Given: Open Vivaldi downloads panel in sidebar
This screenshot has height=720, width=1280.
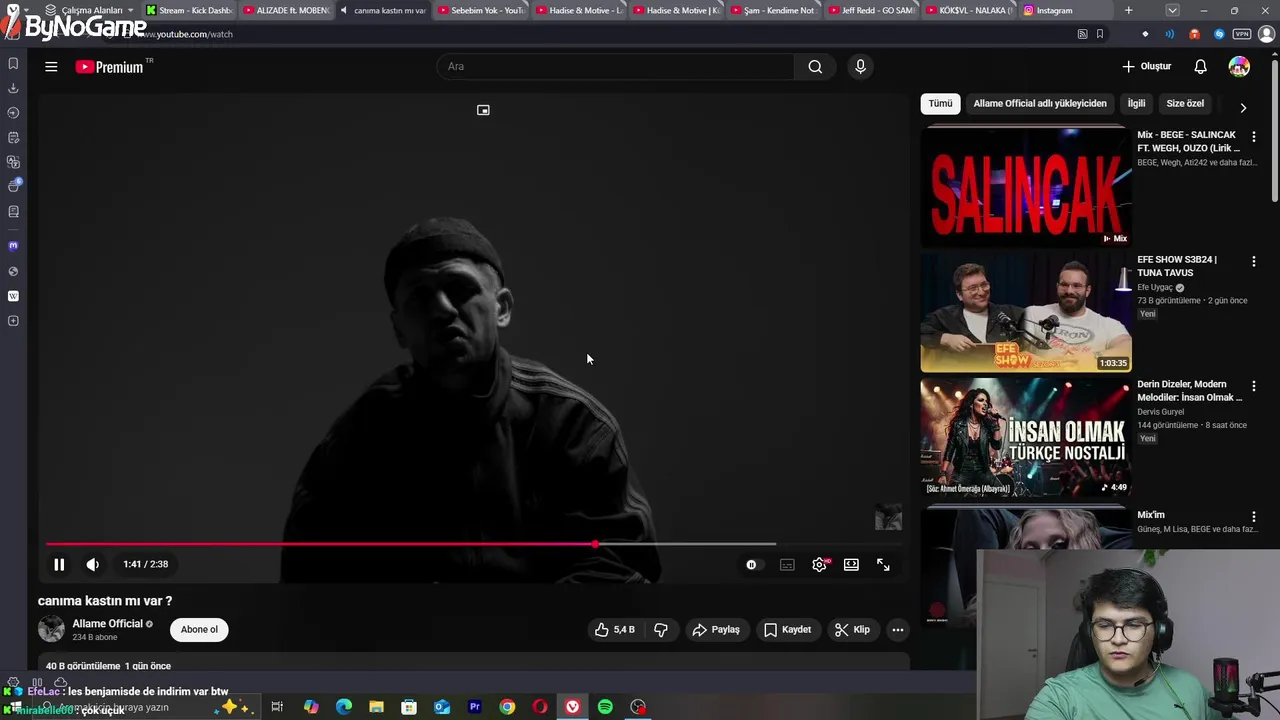Looking at the screenshot, I should [13, 88].
